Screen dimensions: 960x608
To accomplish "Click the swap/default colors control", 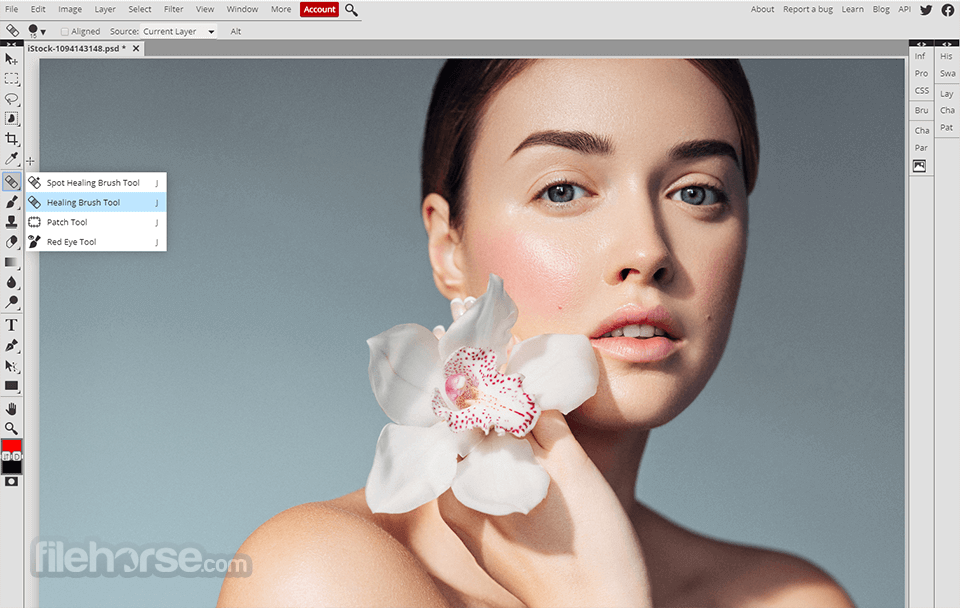I will (x=11, y=457).
